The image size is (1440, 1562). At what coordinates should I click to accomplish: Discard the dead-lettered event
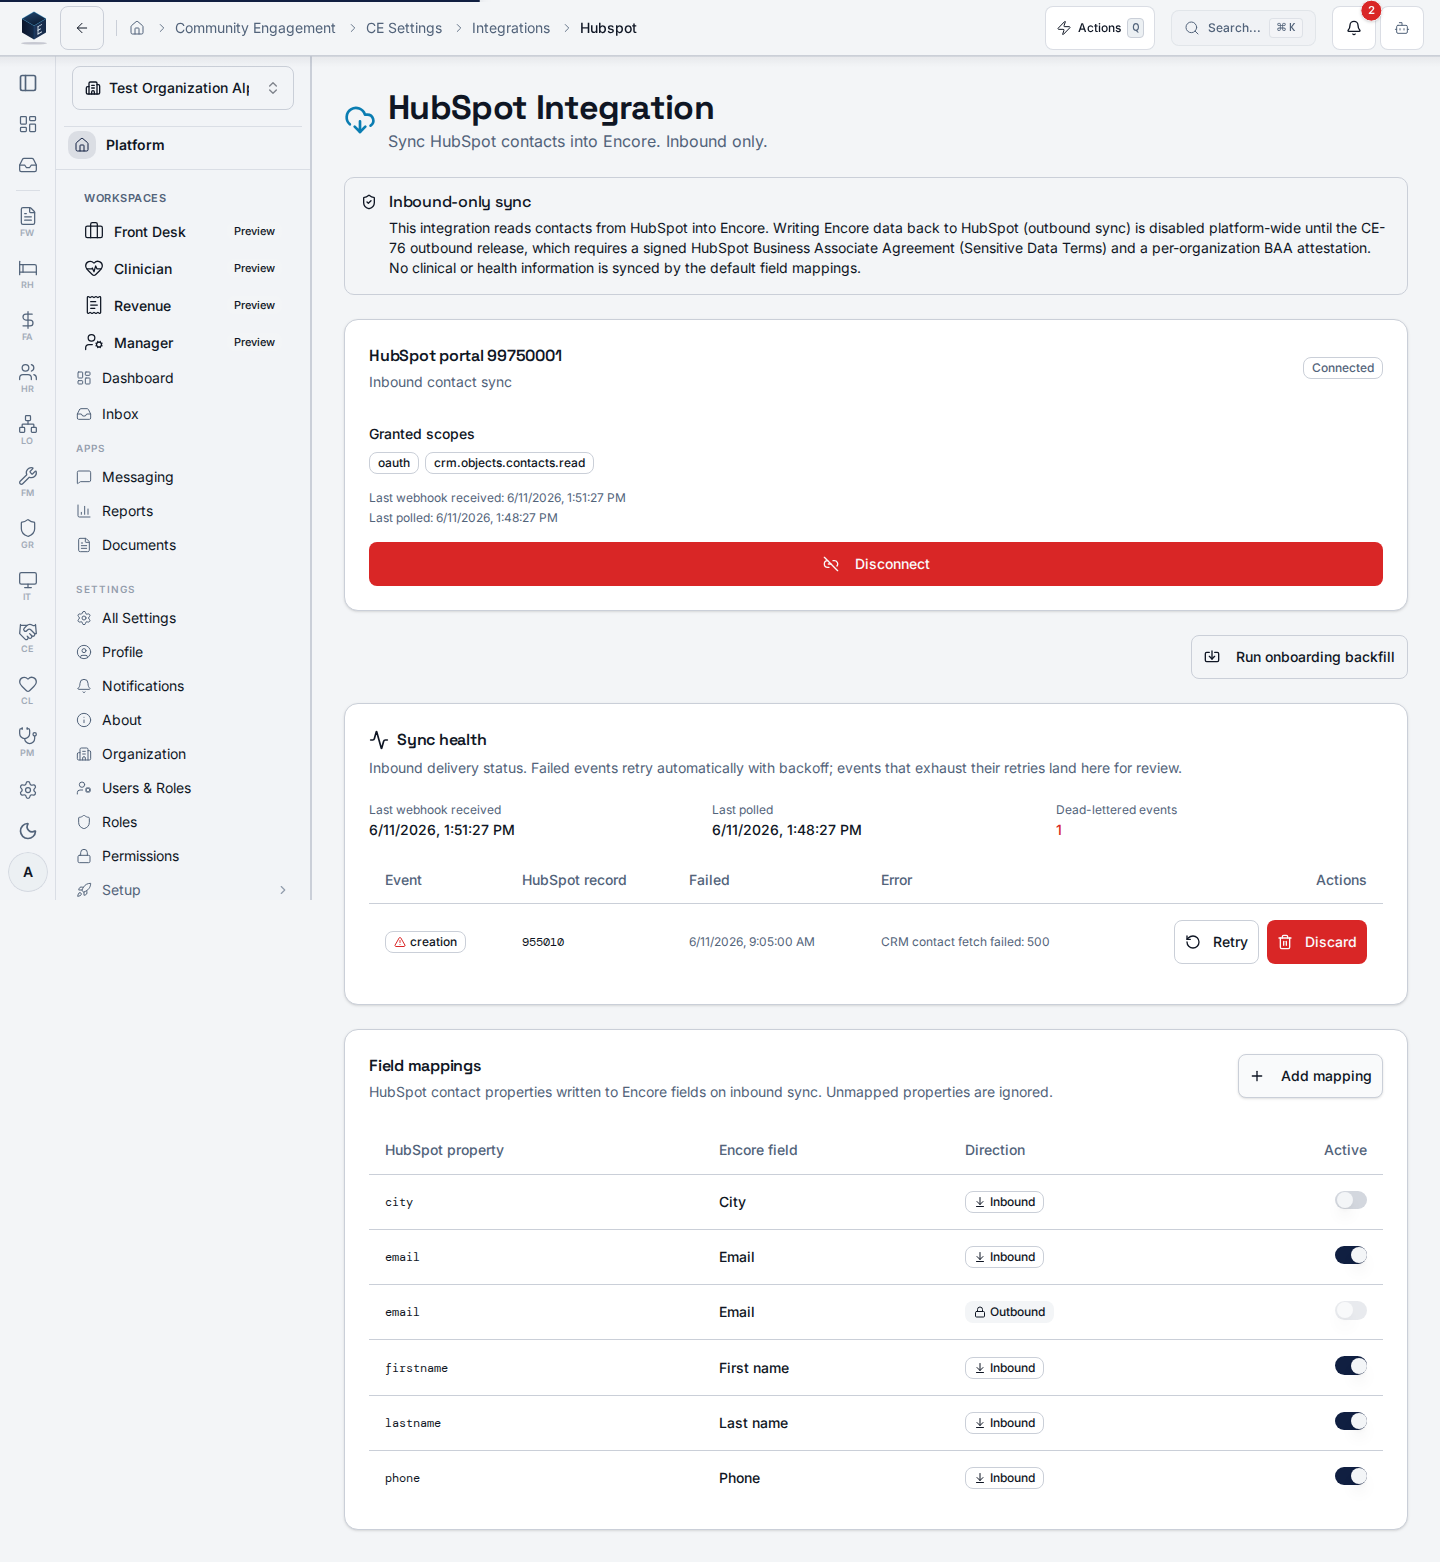(x=1317, y=942)
